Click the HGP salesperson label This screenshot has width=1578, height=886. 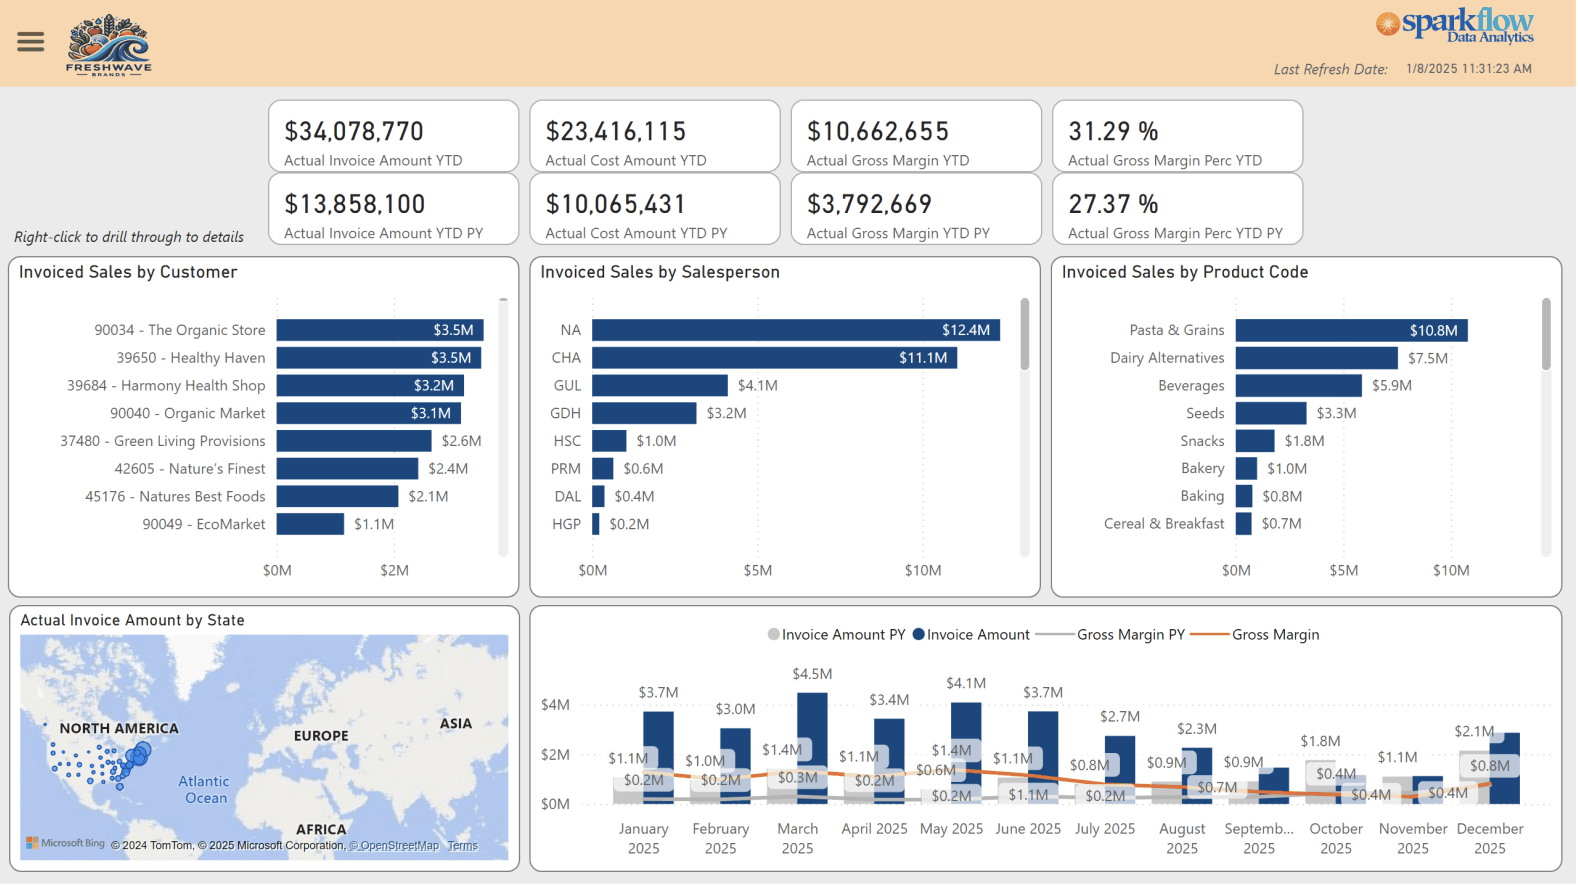[566, 524]
